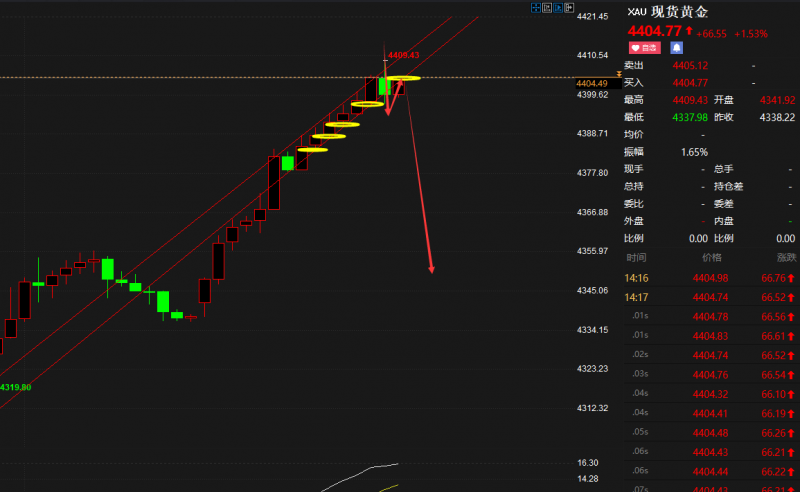Click the heart icon in the 自选 button
Viewport: 800px width, 492px height.
[636, 47]
